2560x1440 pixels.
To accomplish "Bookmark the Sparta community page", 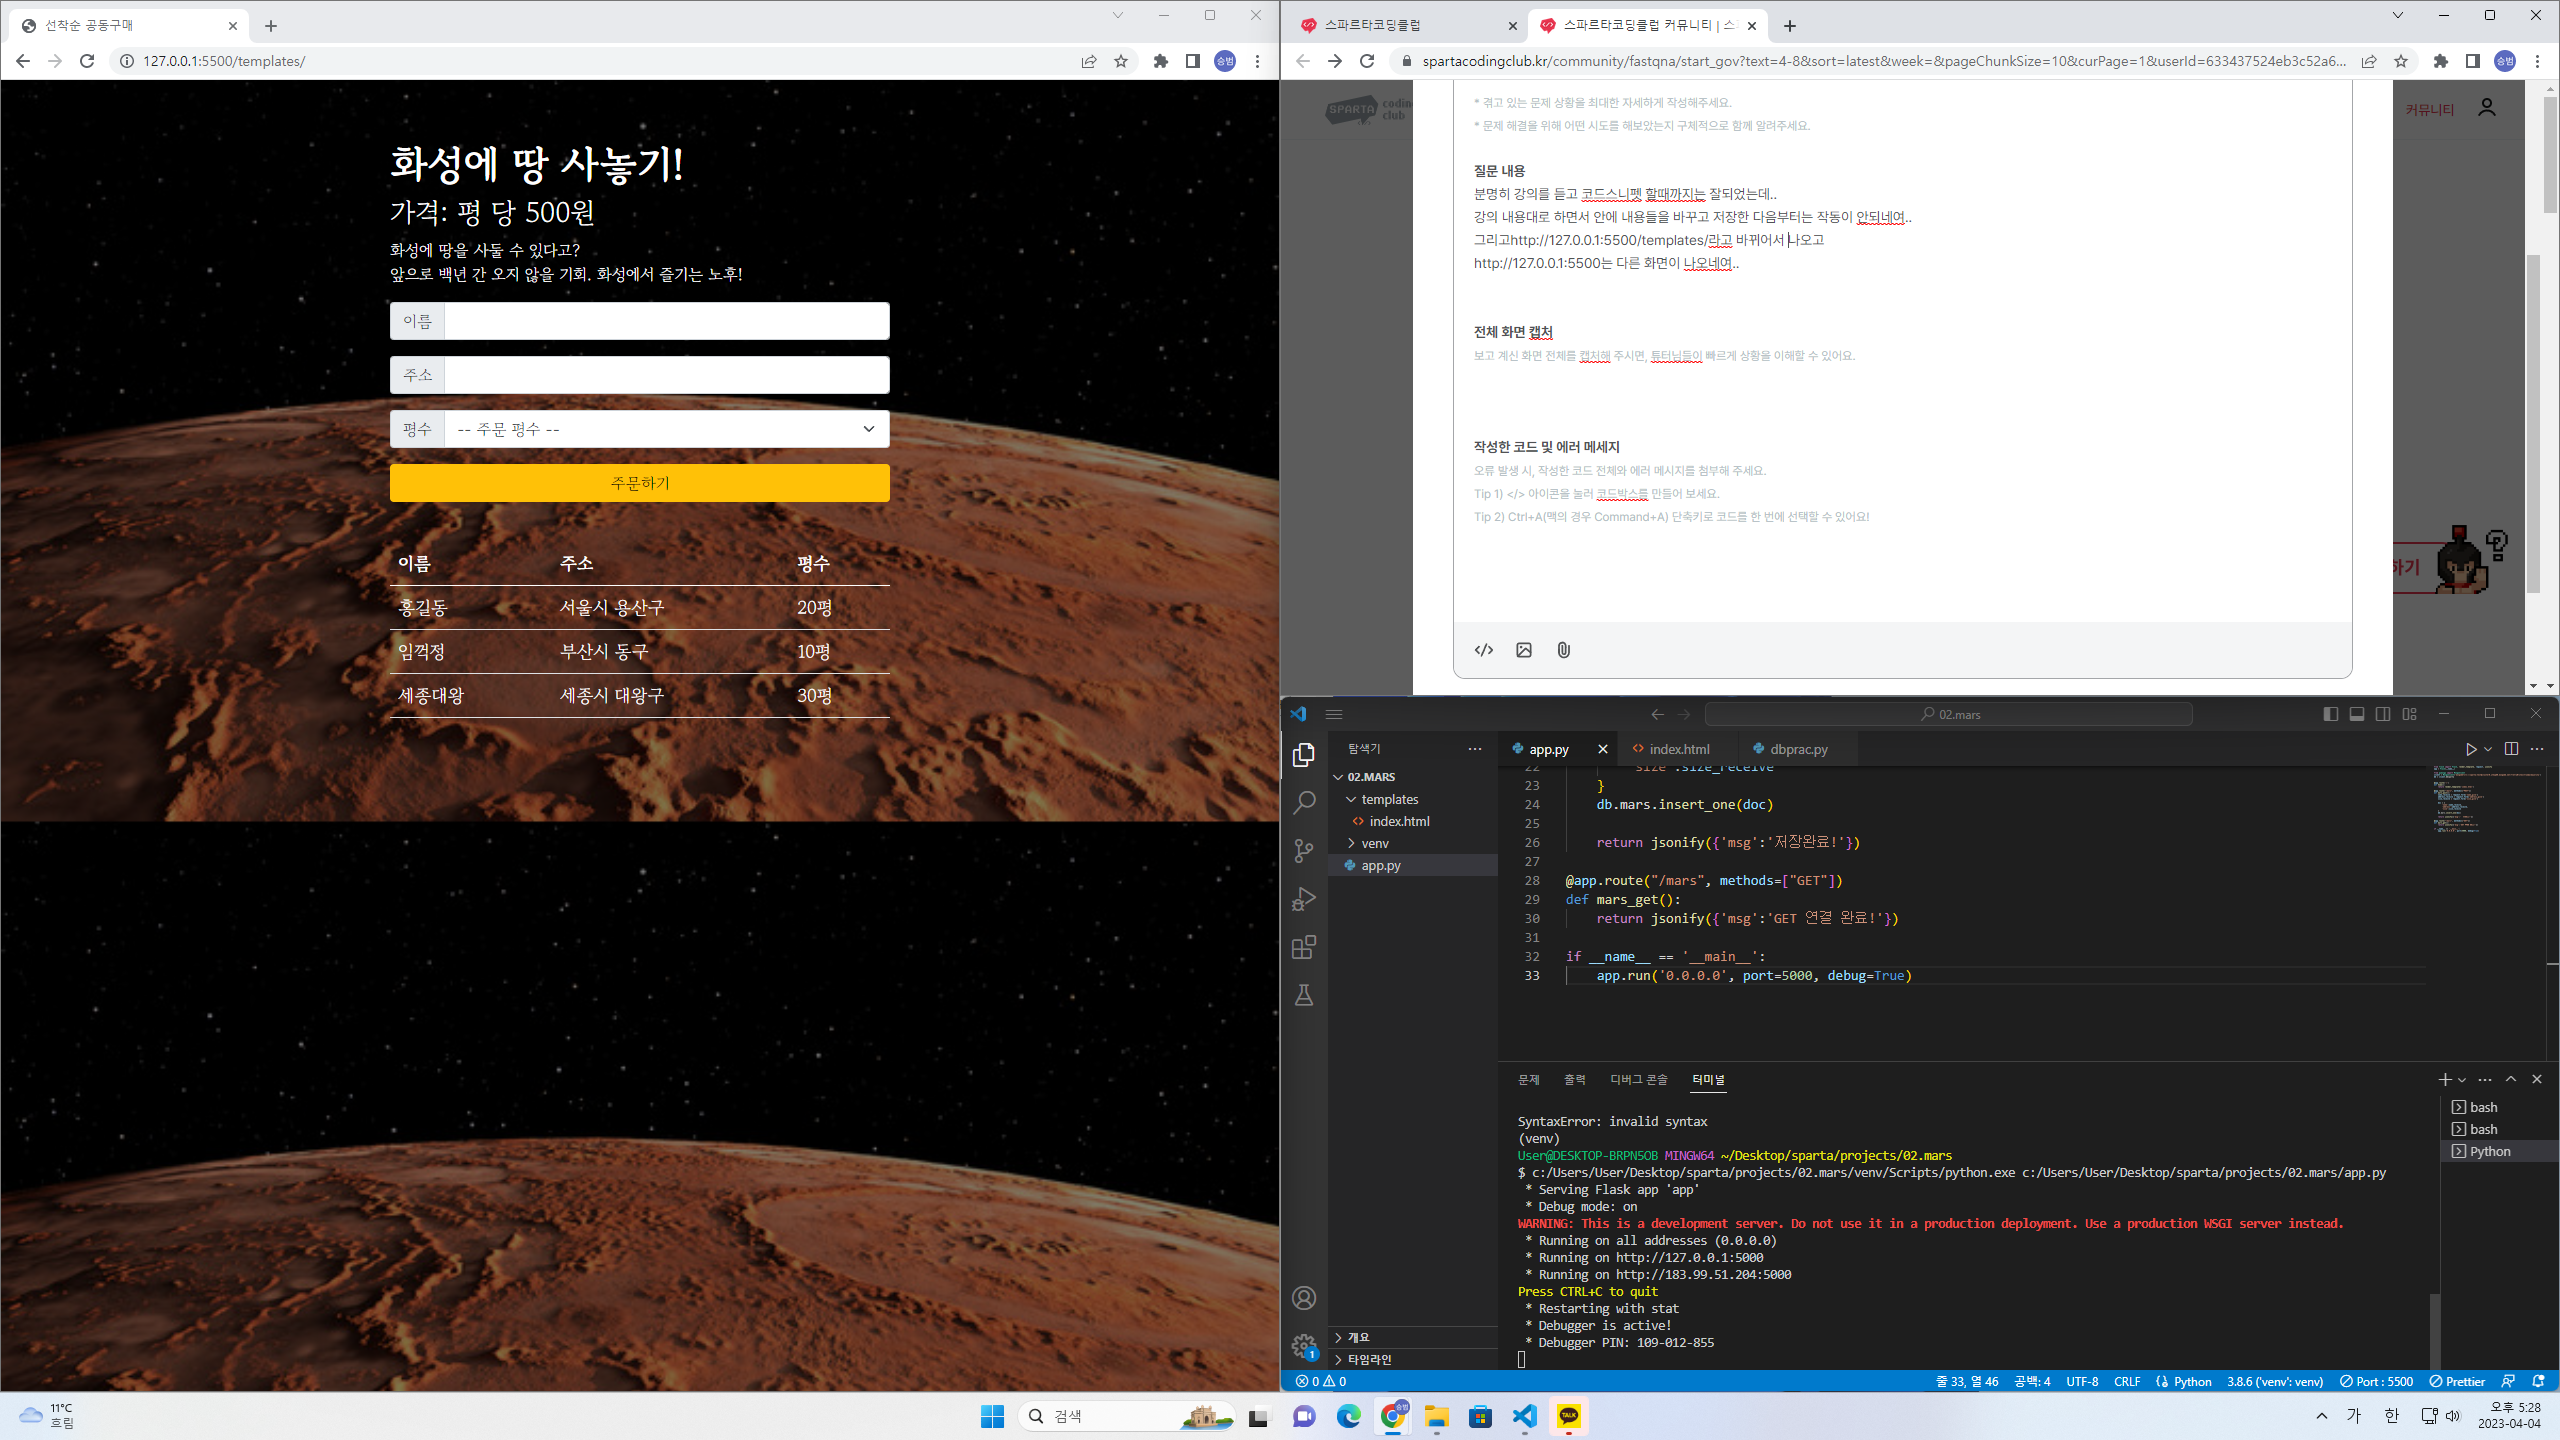I will click(2401, 61).
